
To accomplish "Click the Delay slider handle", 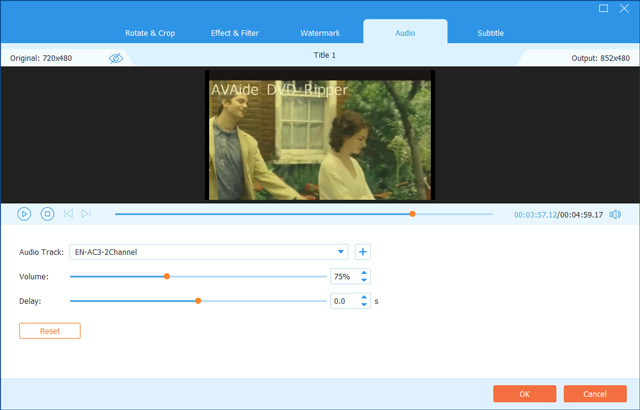I will (198, 301).
